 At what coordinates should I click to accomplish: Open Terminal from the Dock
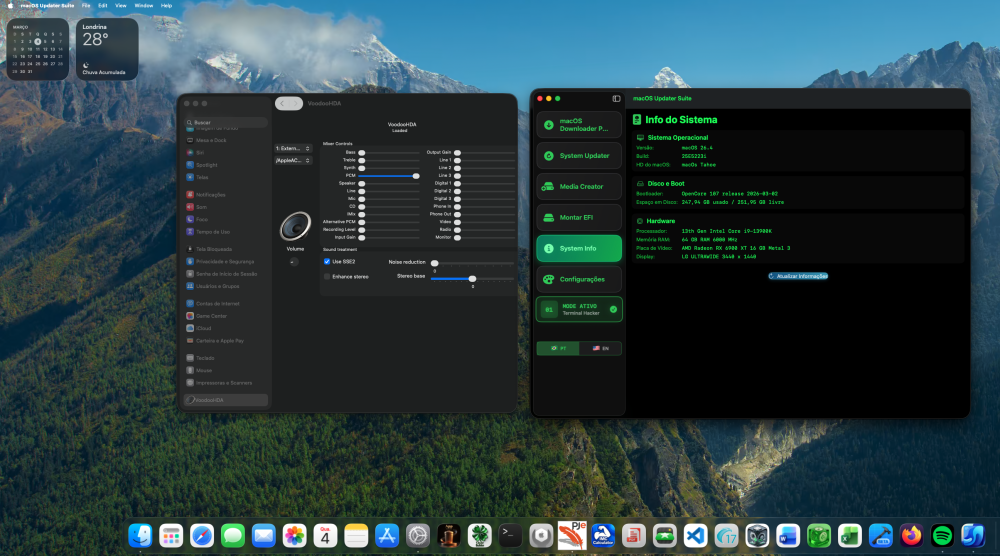(x=510, y=536)
